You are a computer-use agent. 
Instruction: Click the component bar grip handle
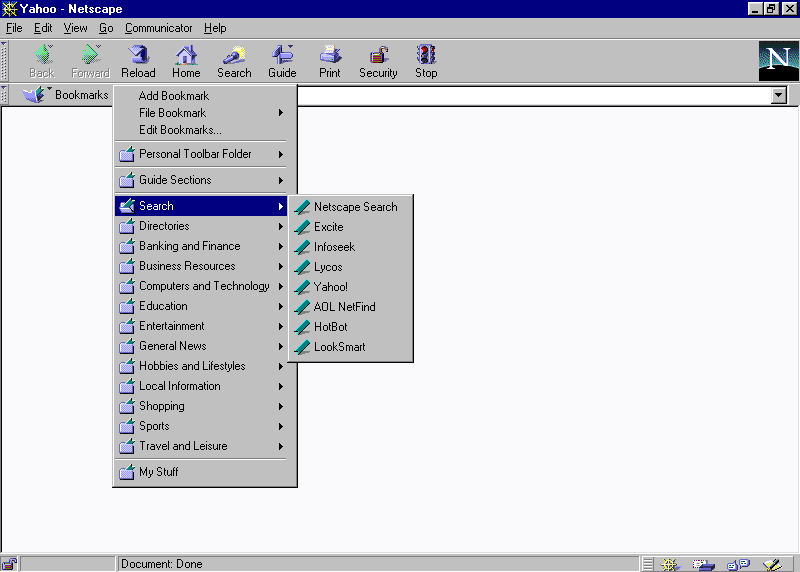pyautogui.click(x=647, y=564)
